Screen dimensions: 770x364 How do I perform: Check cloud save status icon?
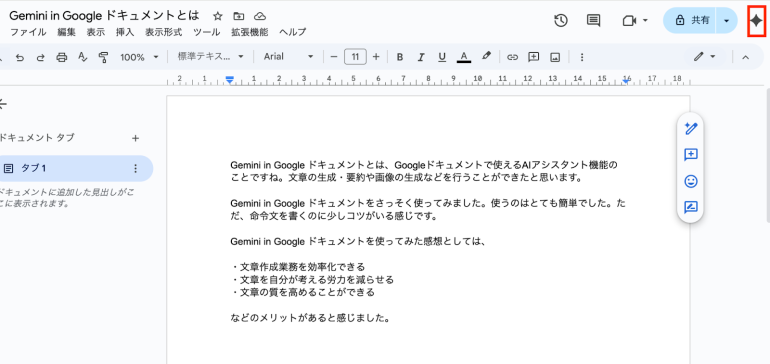point(260,16)
